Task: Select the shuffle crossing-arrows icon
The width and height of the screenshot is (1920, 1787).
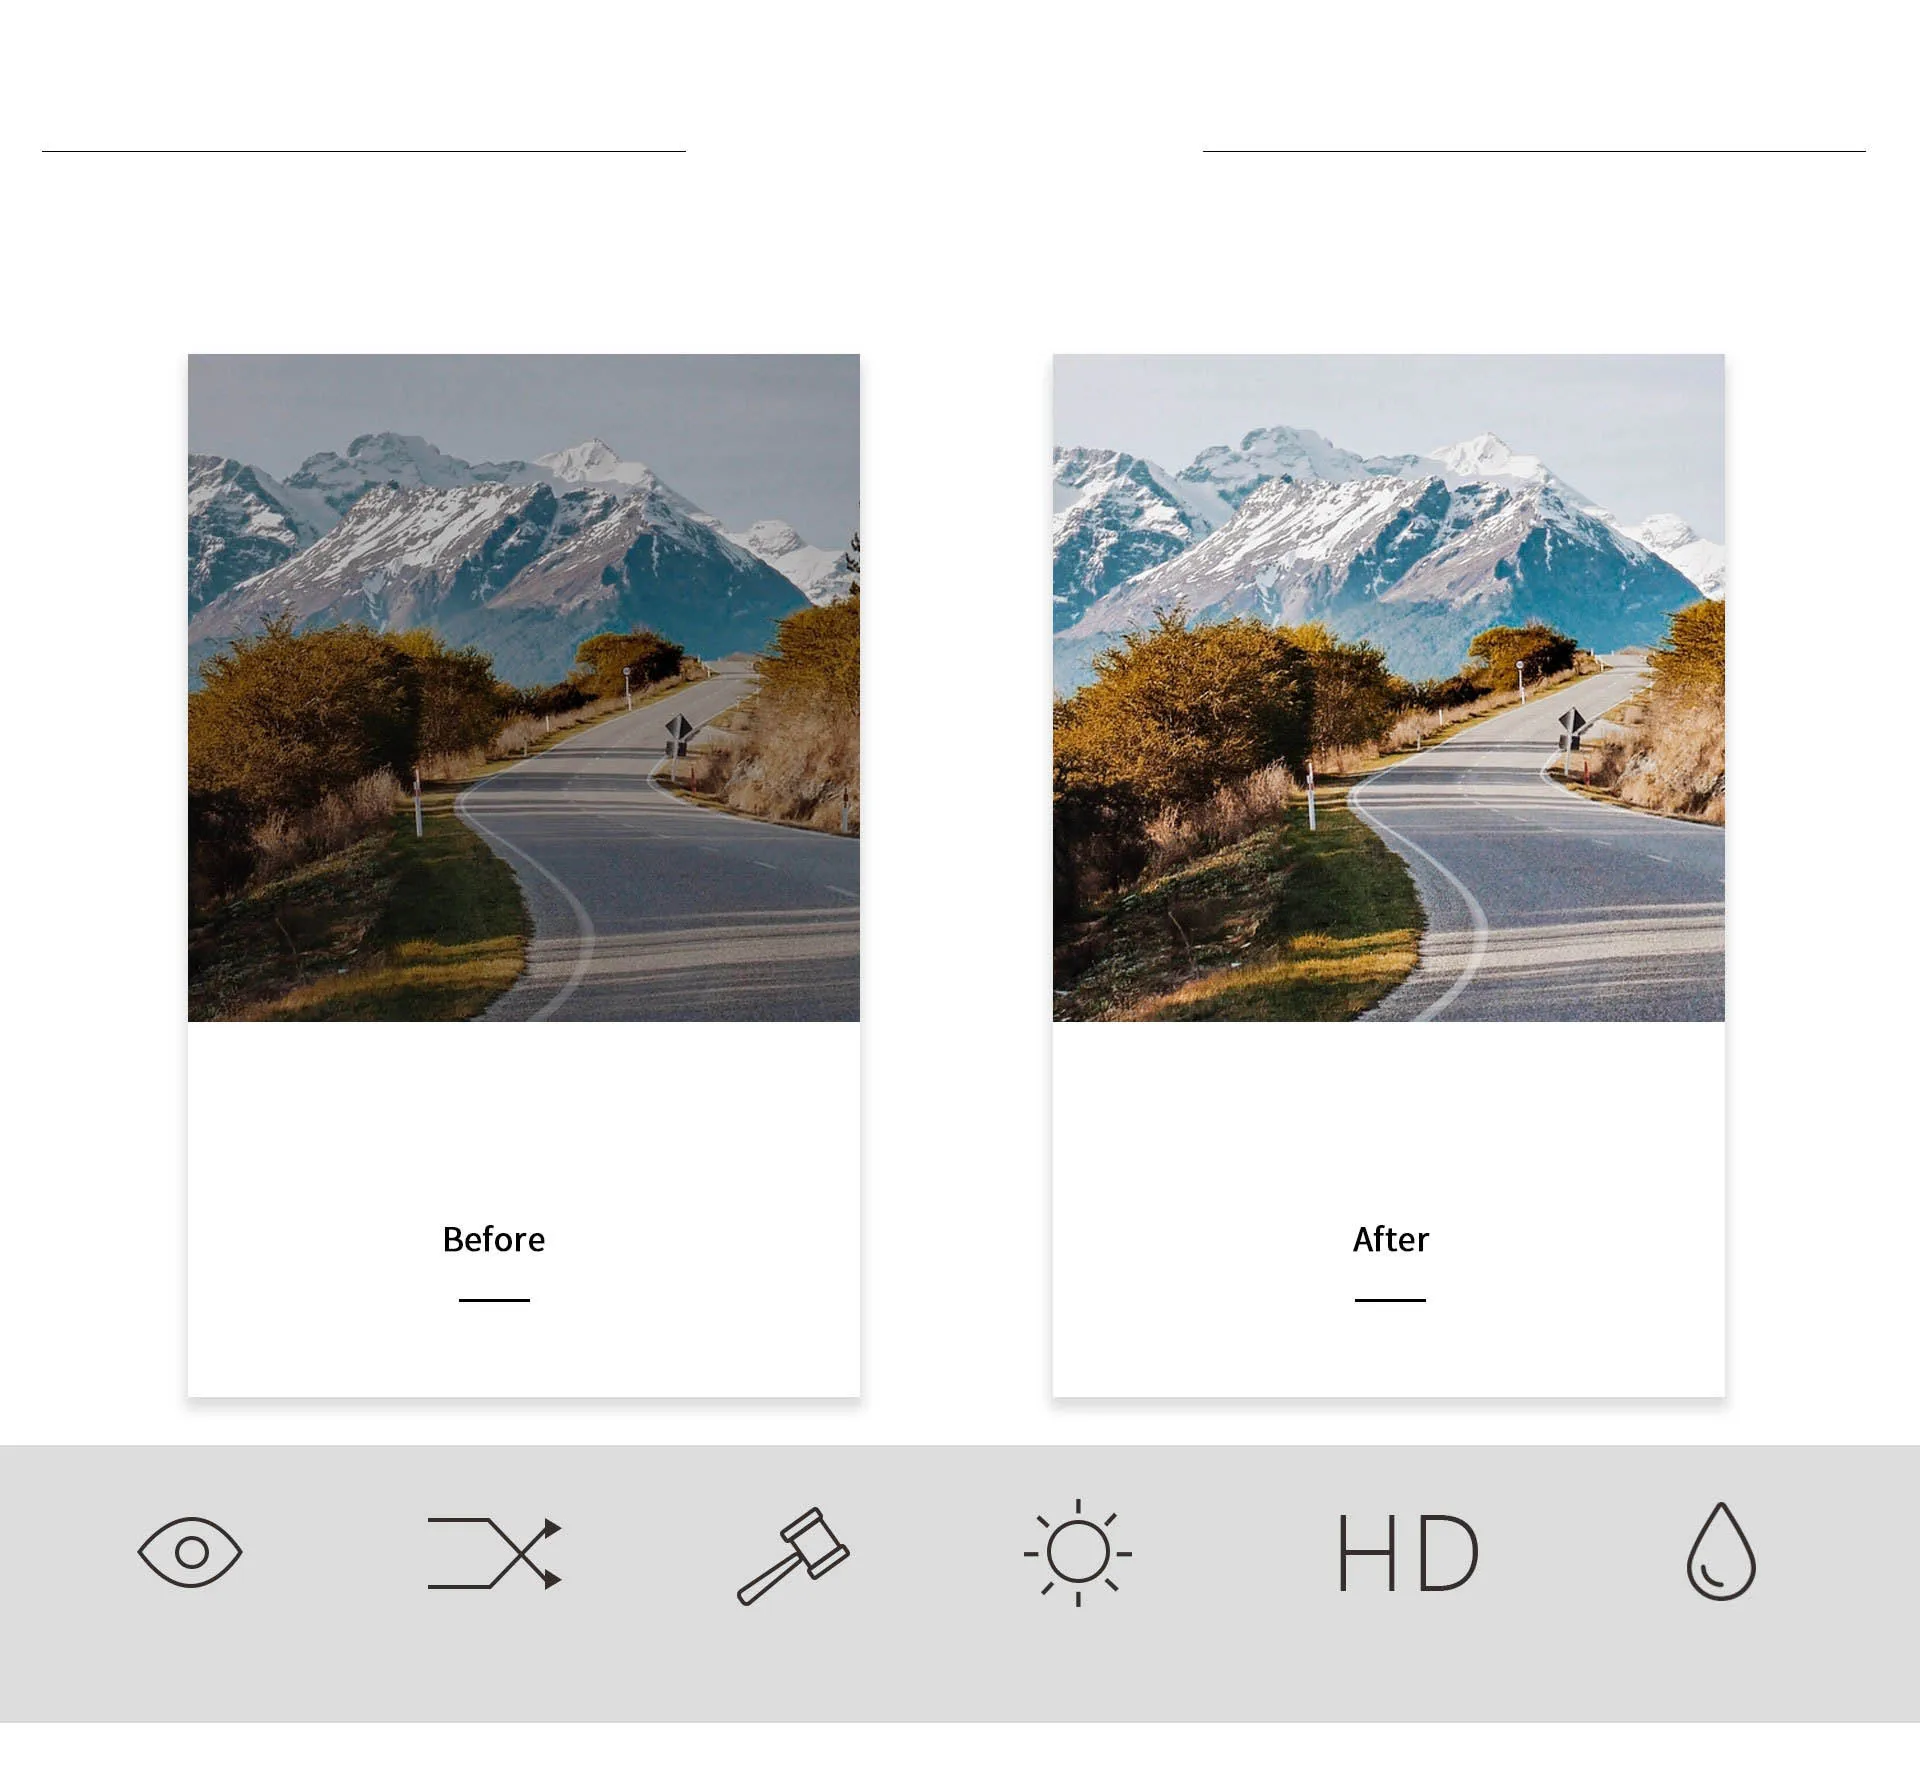Action: click(x=495, y=1553)
